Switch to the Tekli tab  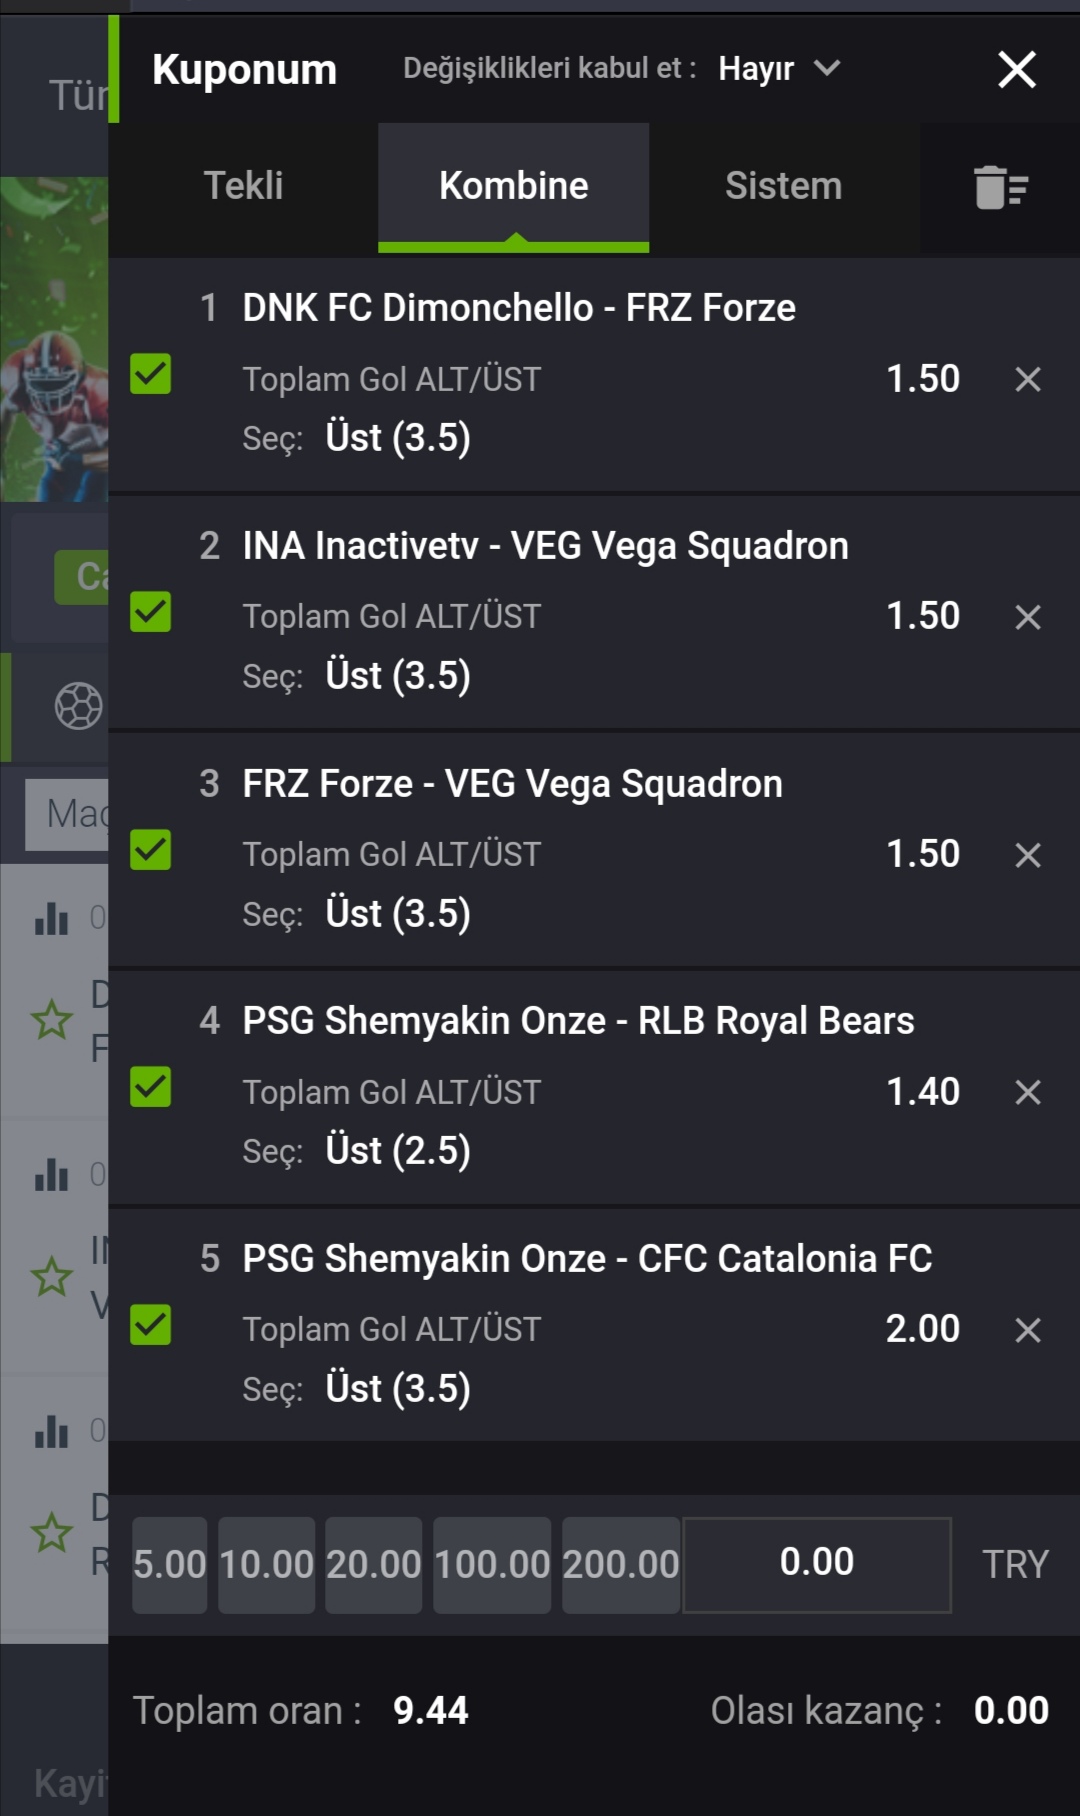243,186
